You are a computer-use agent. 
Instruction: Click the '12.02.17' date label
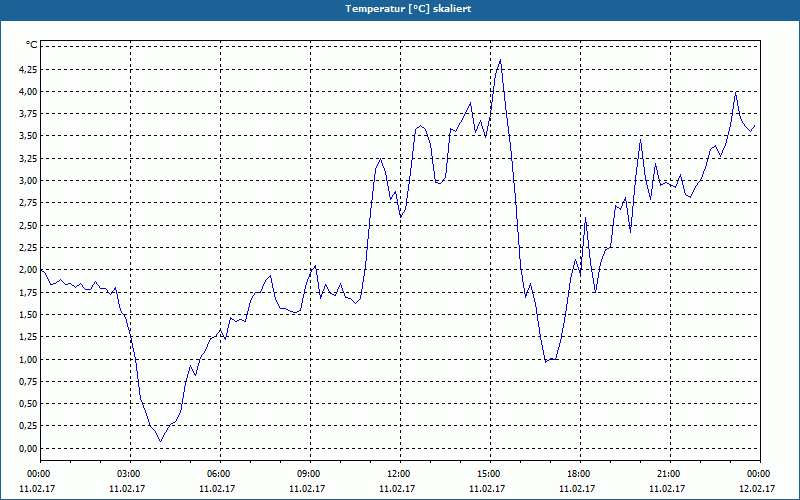click(x=757, y=489)
